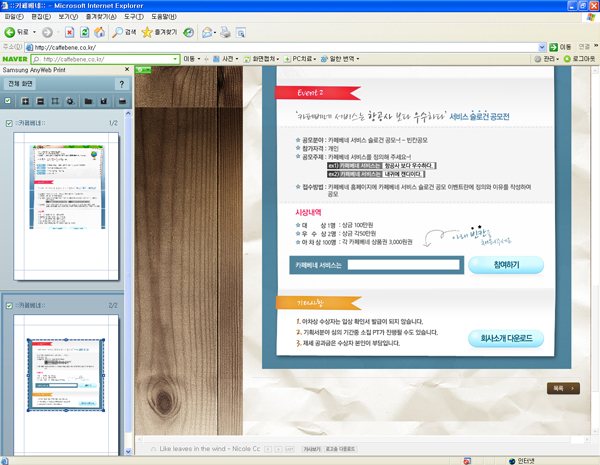Open the 편집(E) menu
The height and width of the screenshot is (465, 600).
[x=41, y=17]
